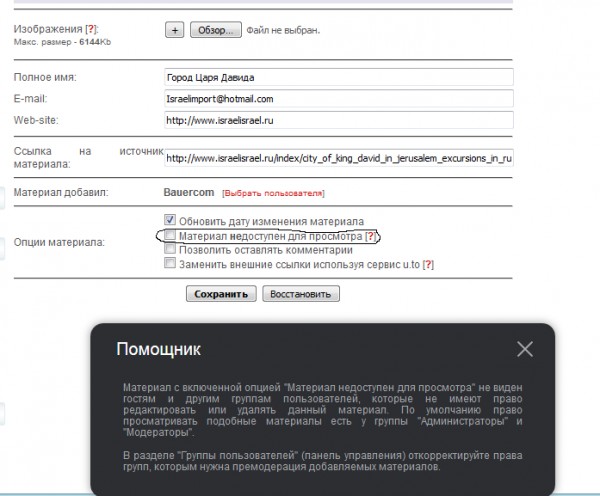The height and width of the screenshot is (496, 600).
Task: Click the Файл не выбран text
Action: pyautogui.click(x=283, y=30)
